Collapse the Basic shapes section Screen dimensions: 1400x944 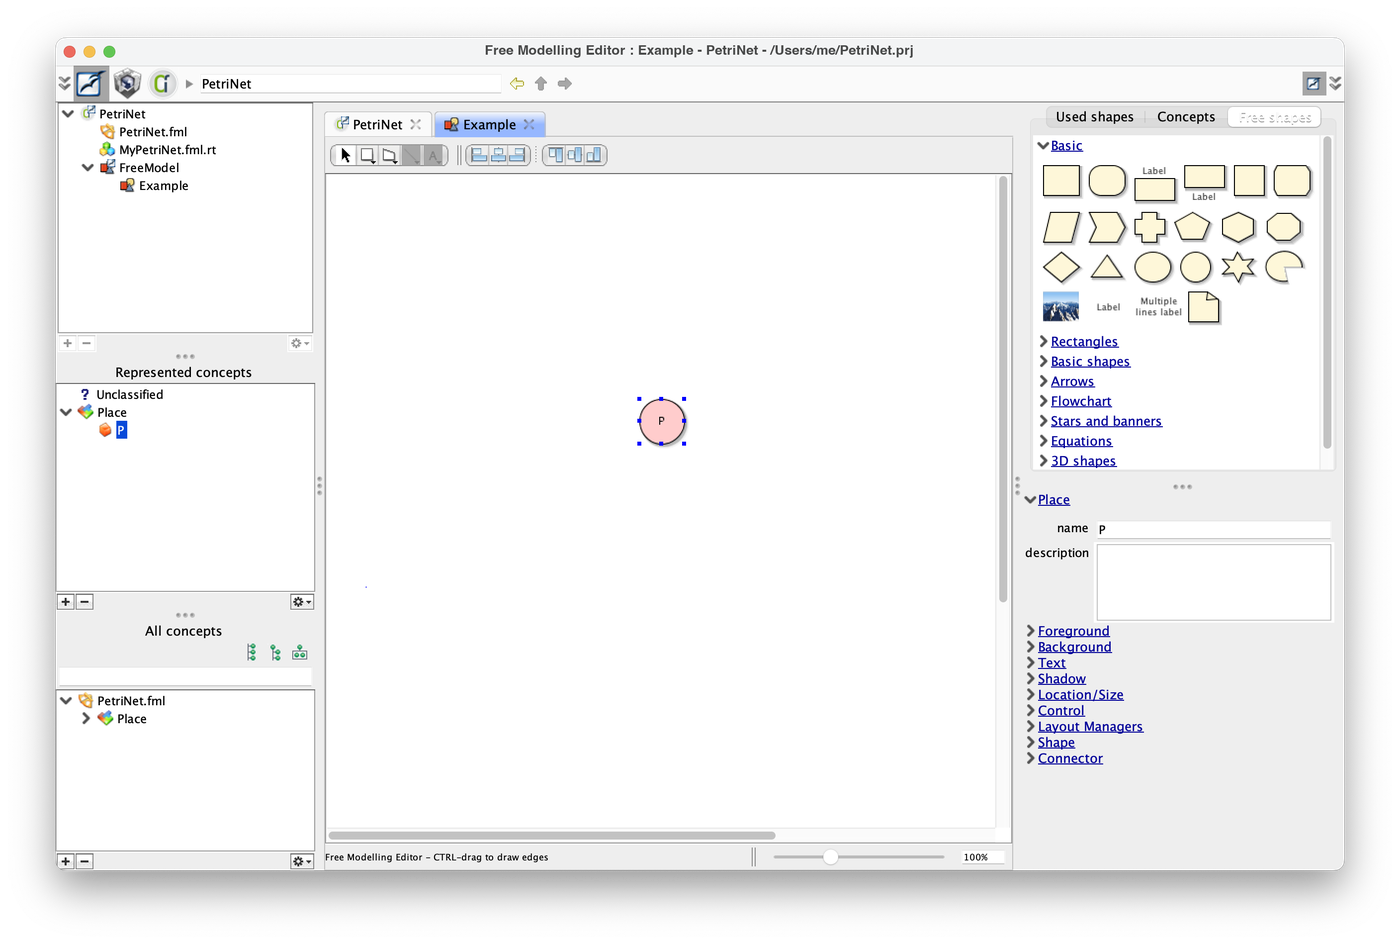click(x=1043, y=146)
